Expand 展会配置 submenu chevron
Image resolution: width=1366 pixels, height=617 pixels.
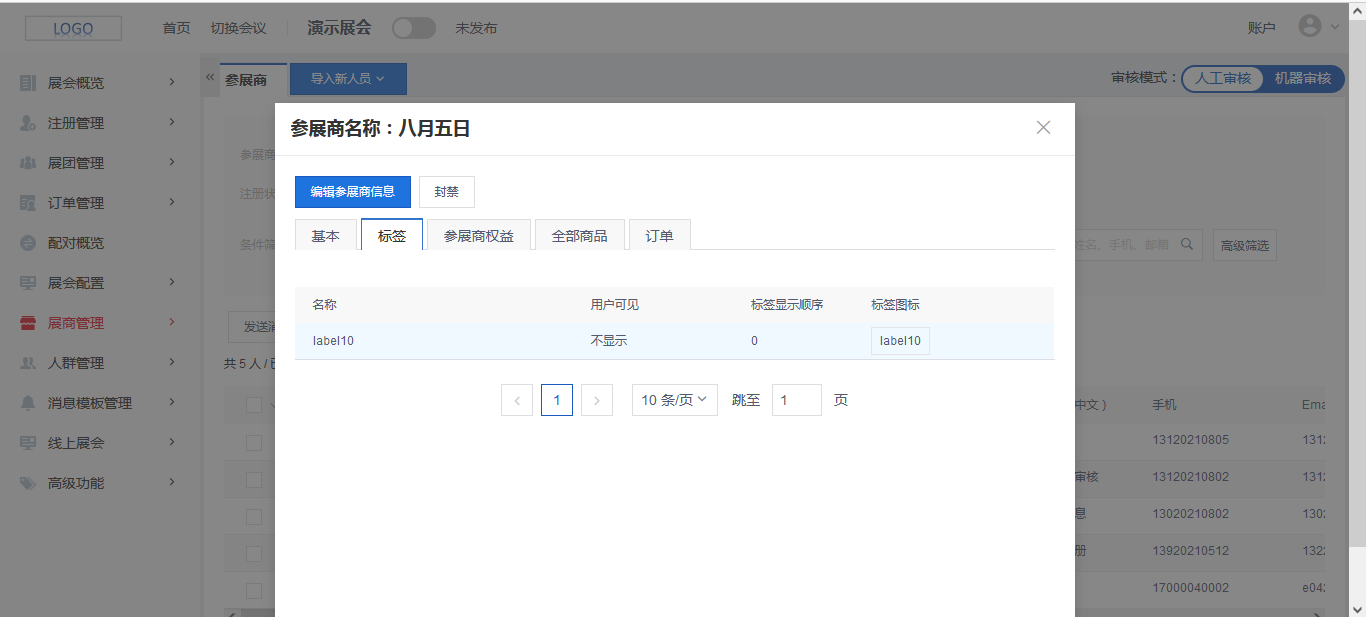pos(172,282)
